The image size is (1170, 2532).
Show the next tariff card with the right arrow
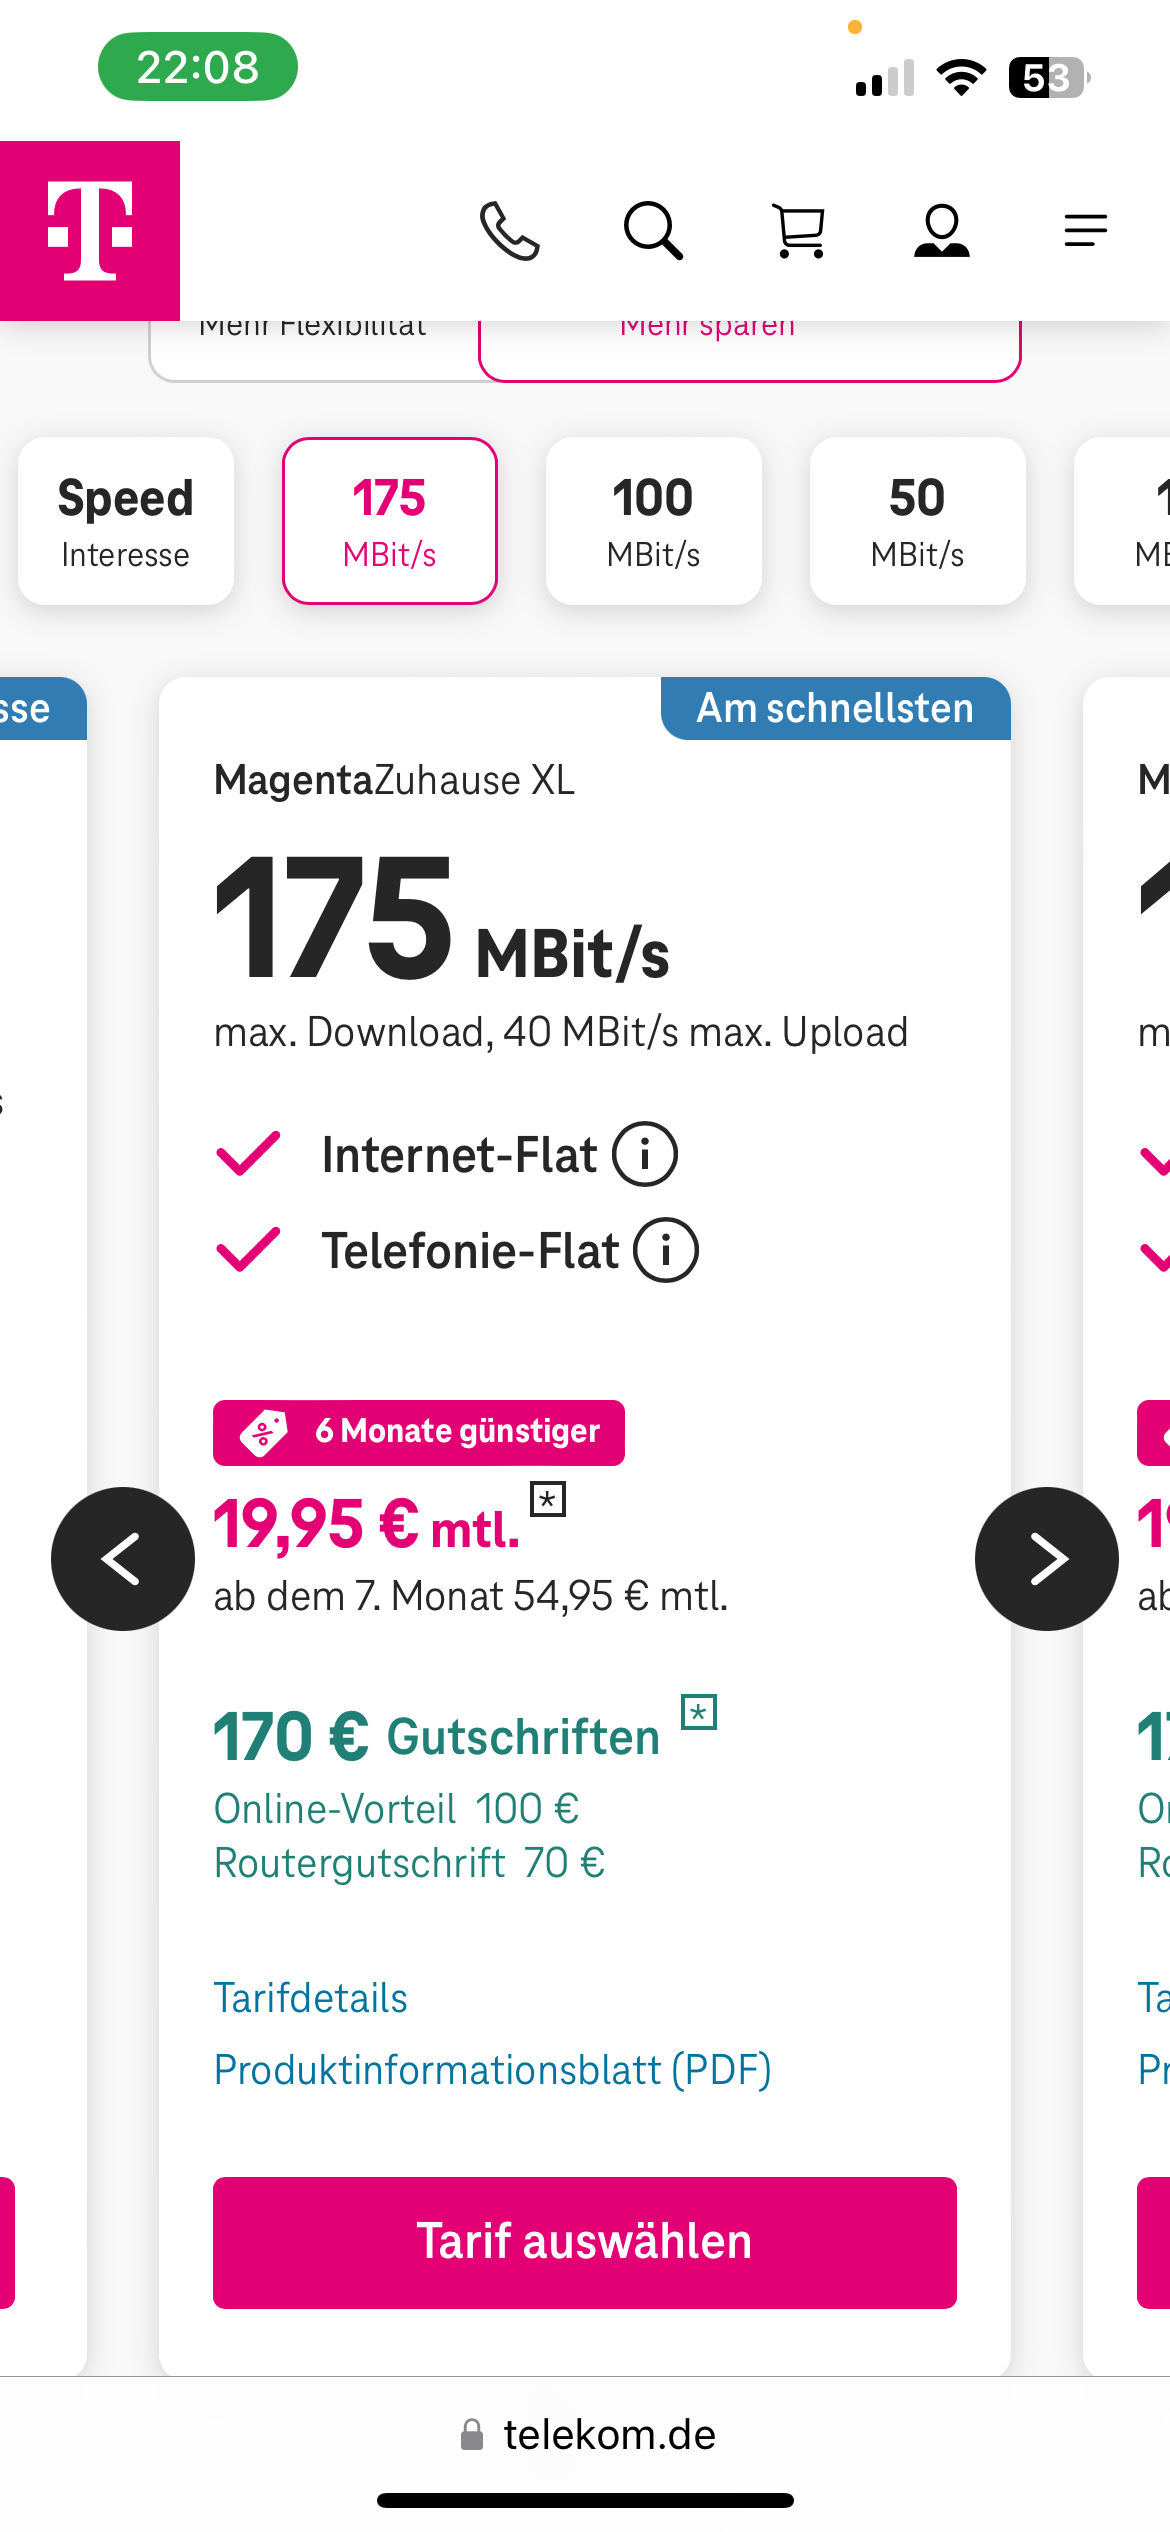pyautogui.click(x=1046, y=1558)
